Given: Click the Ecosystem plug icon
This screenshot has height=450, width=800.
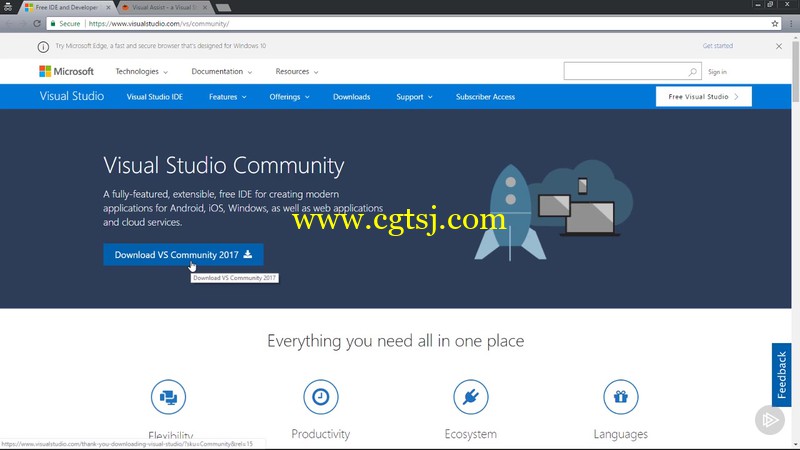Looking at the screenshot, I should pyautogui.click(x=470, y=397).
